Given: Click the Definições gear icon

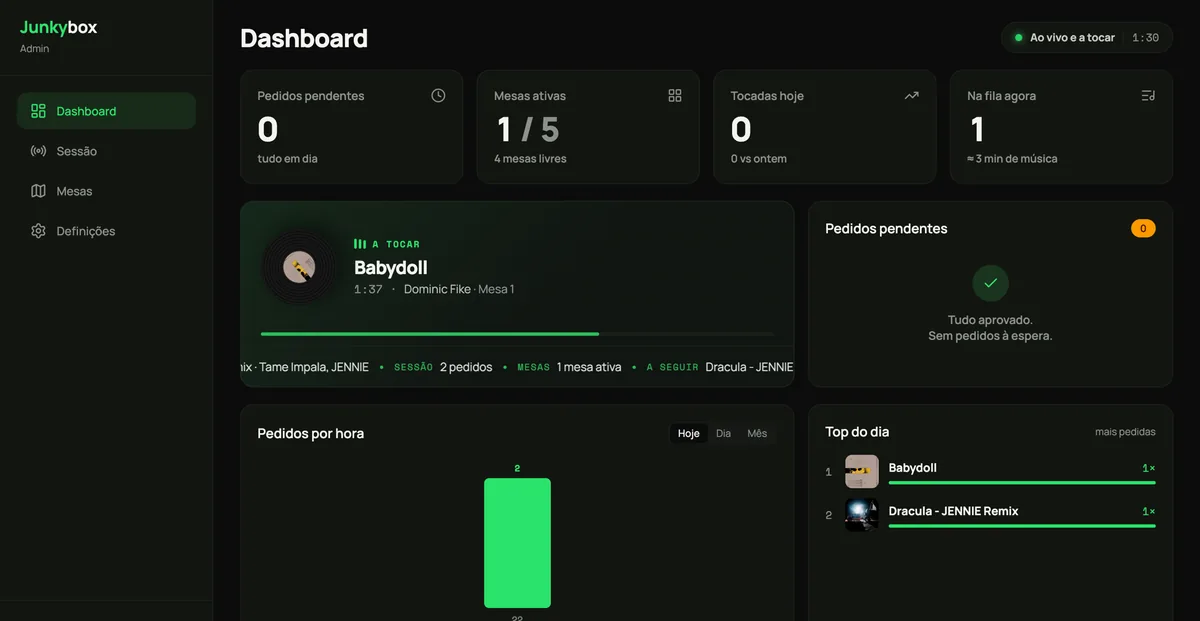Looking at the screenshot, I should click(38, 231).
